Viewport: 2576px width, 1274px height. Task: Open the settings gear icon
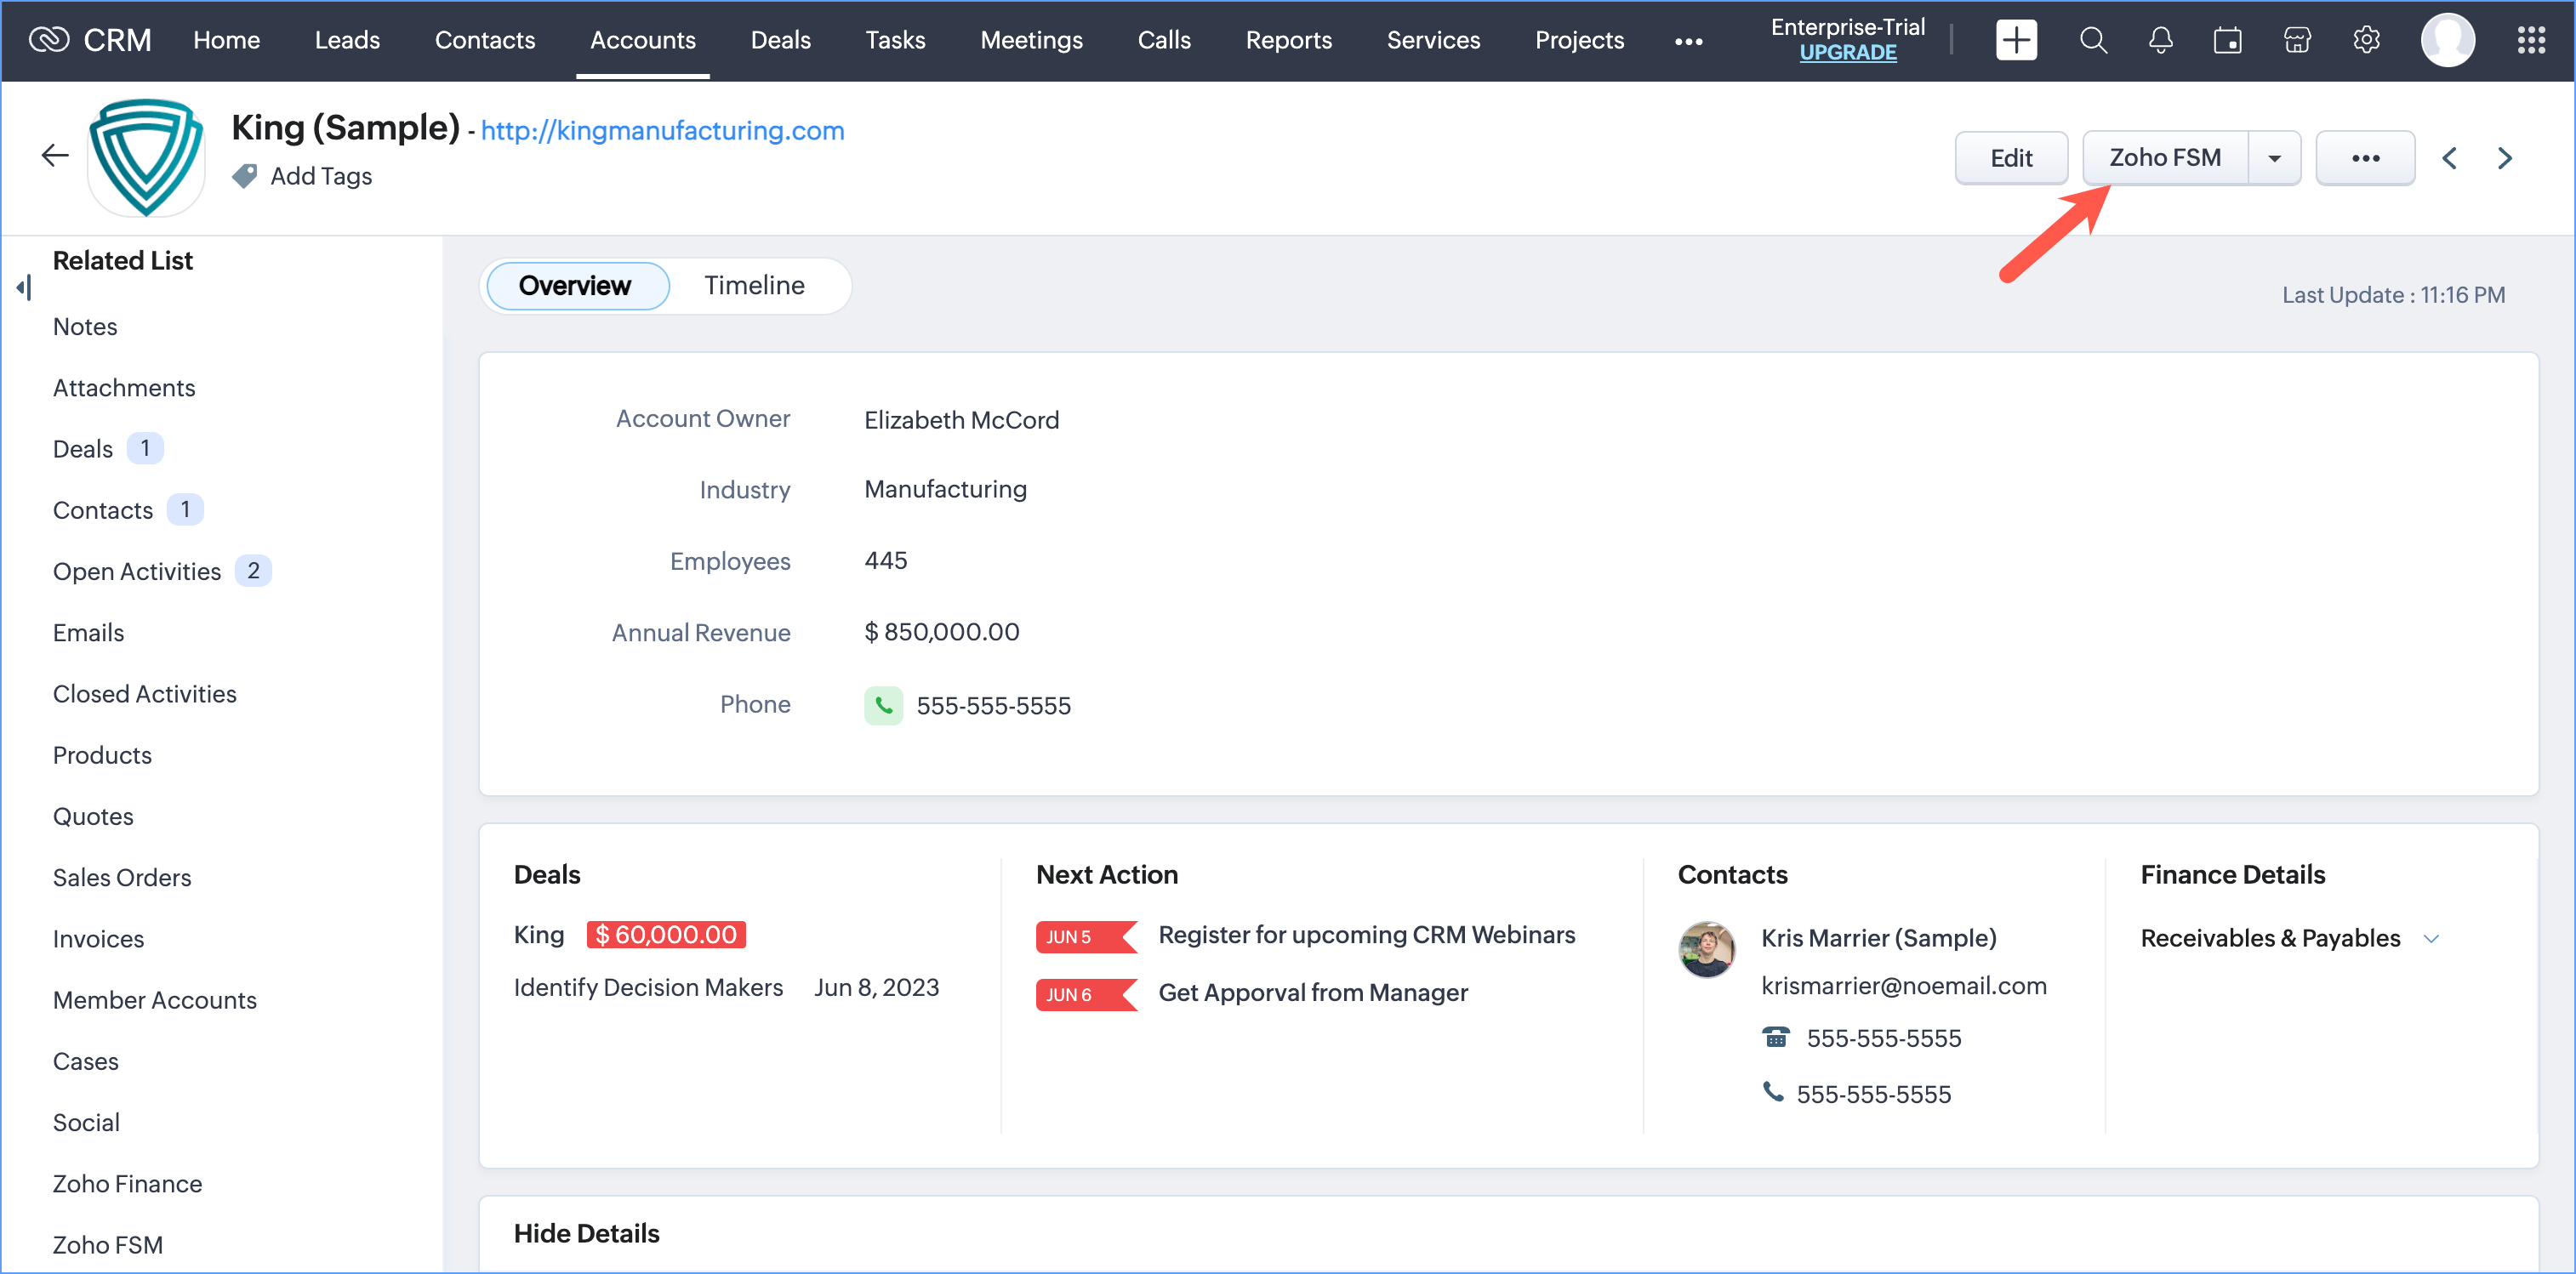coord(2365,40)
